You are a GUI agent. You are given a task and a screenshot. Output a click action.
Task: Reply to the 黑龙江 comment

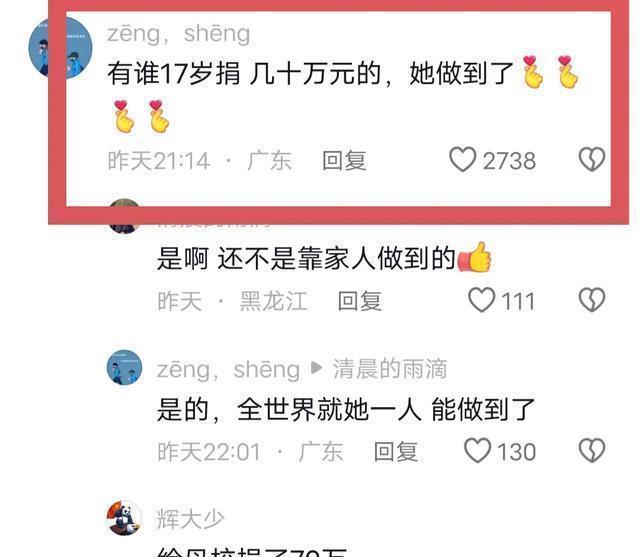[x=360, y=301]
